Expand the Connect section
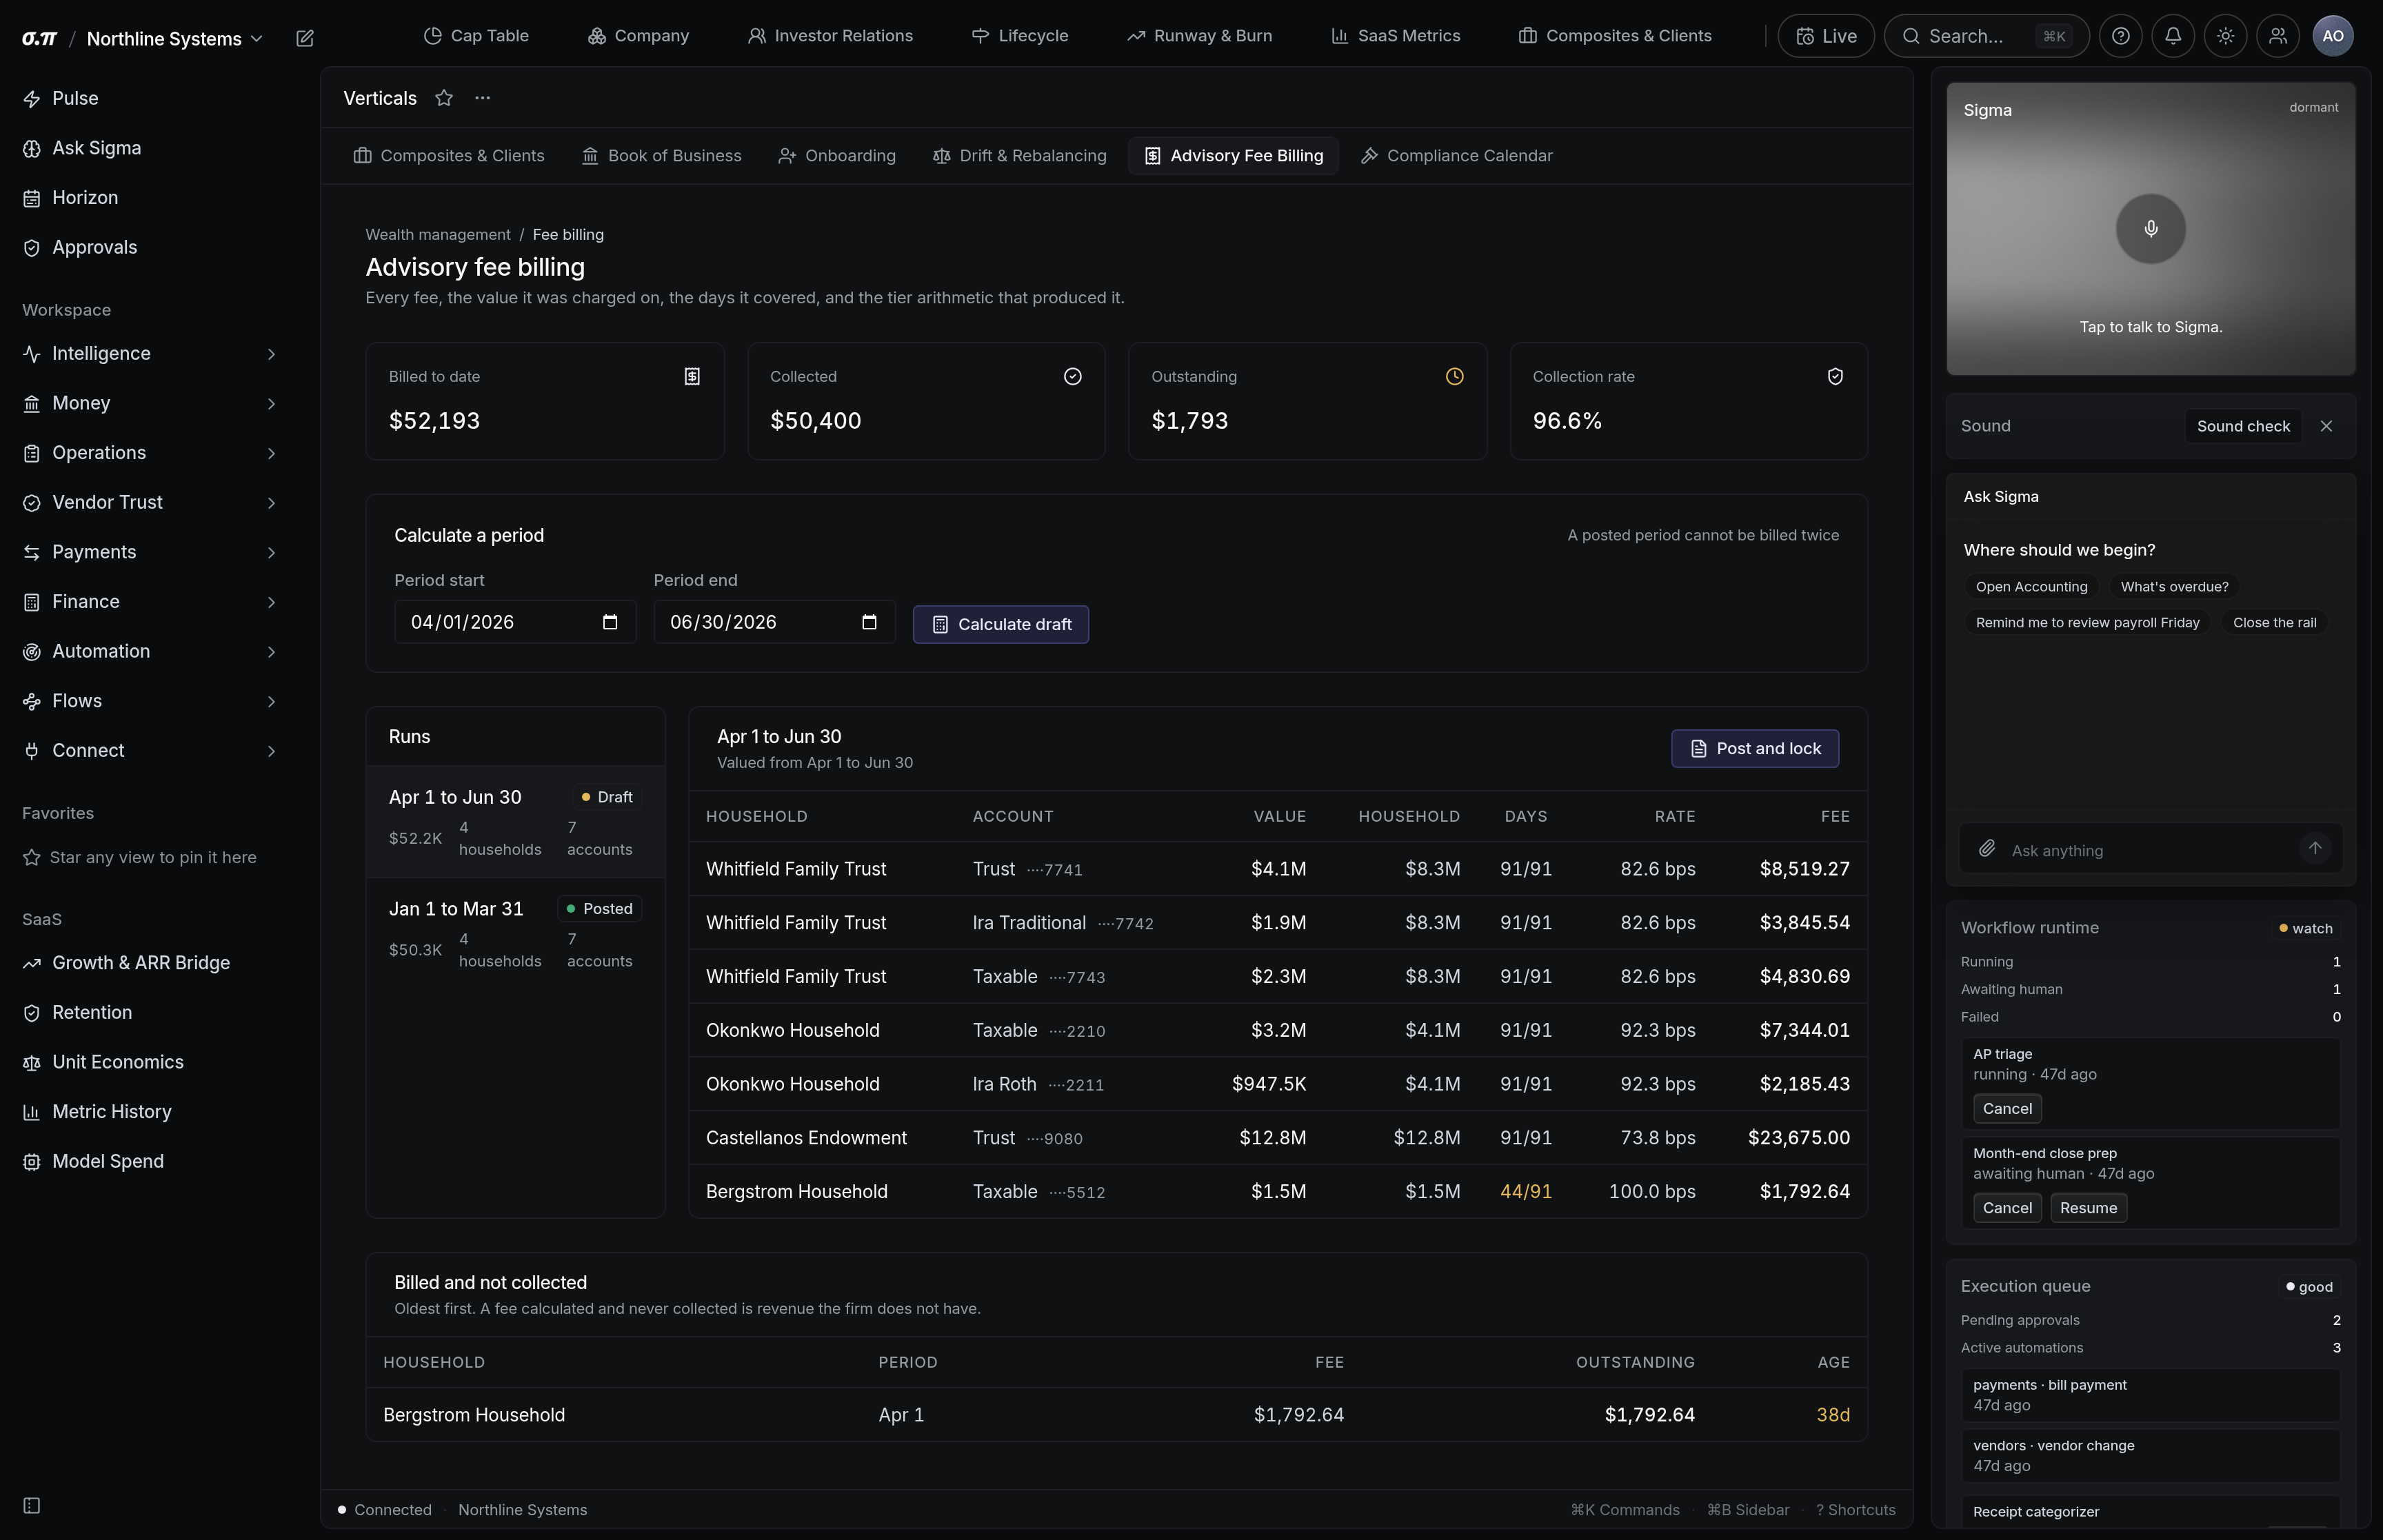2383x1540 pixels. (150, 751)
